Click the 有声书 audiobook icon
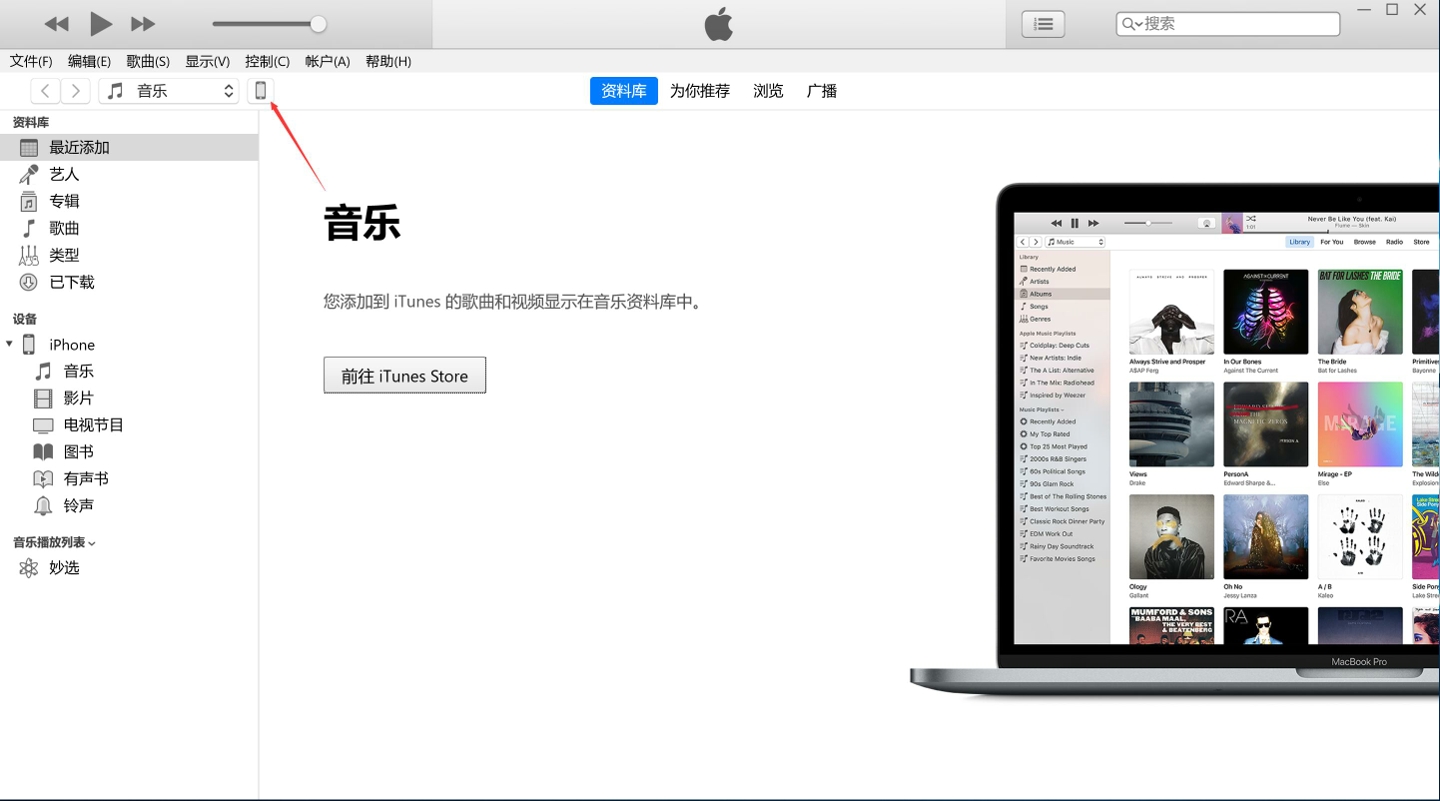The image size is (1440, 801). point(43,479)
